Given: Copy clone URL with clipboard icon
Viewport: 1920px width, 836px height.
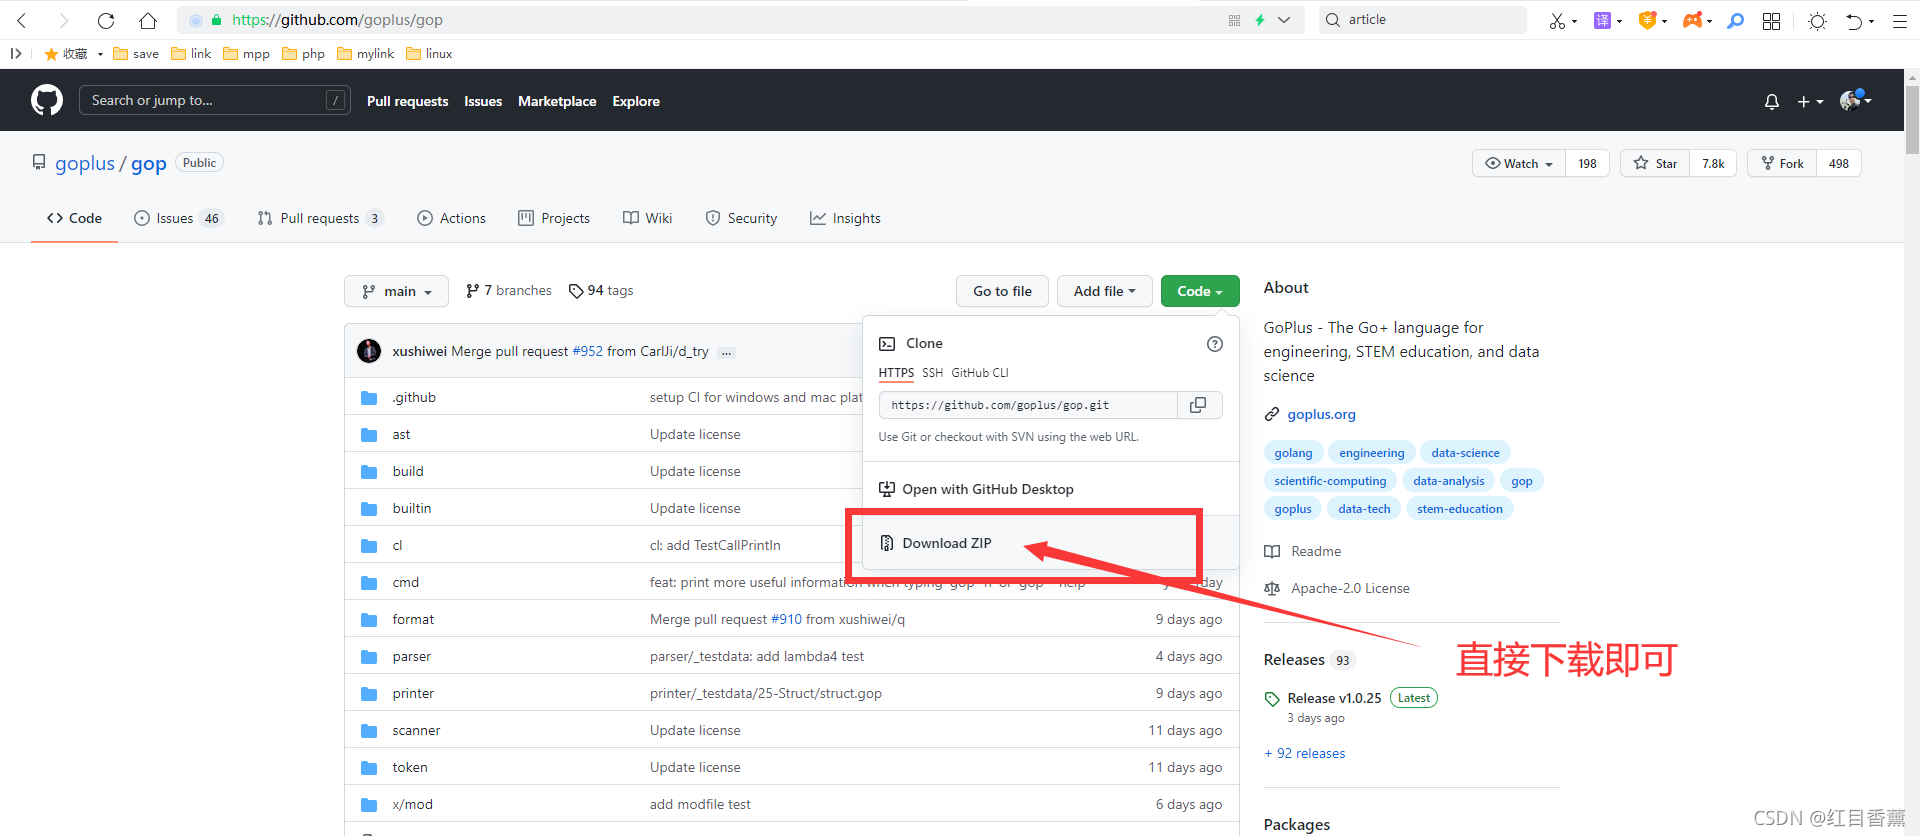Looking at the screenshot, I should point(1198,405).
